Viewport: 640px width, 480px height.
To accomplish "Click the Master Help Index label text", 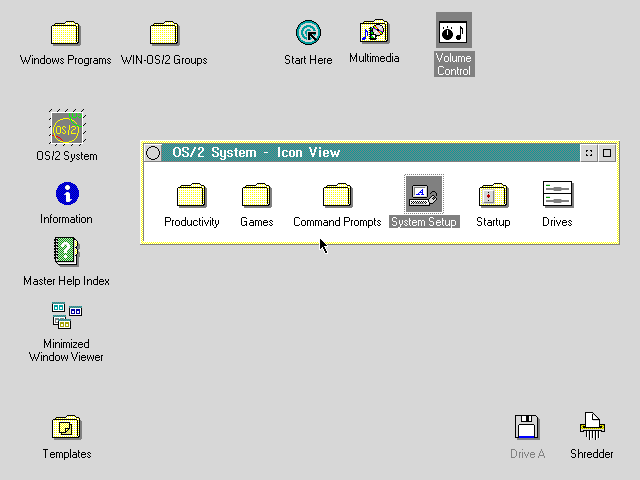I will (x=67, y=281).
